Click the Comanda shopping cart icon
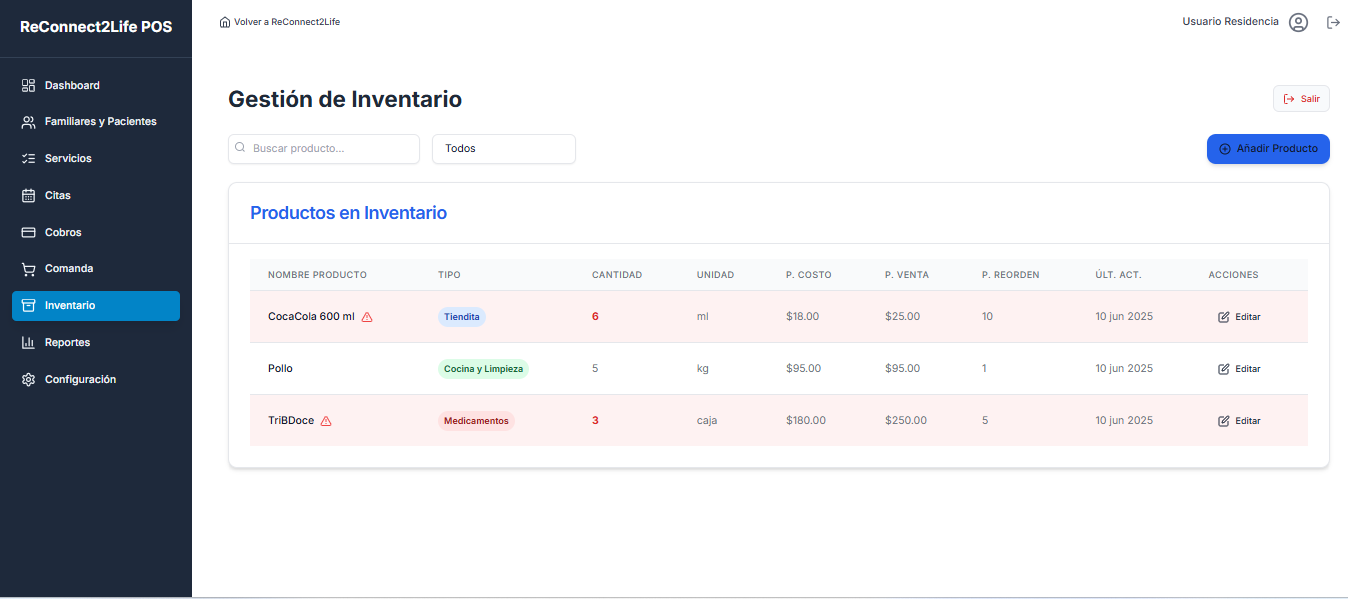Screen dimensions: 1348x599 28,269
